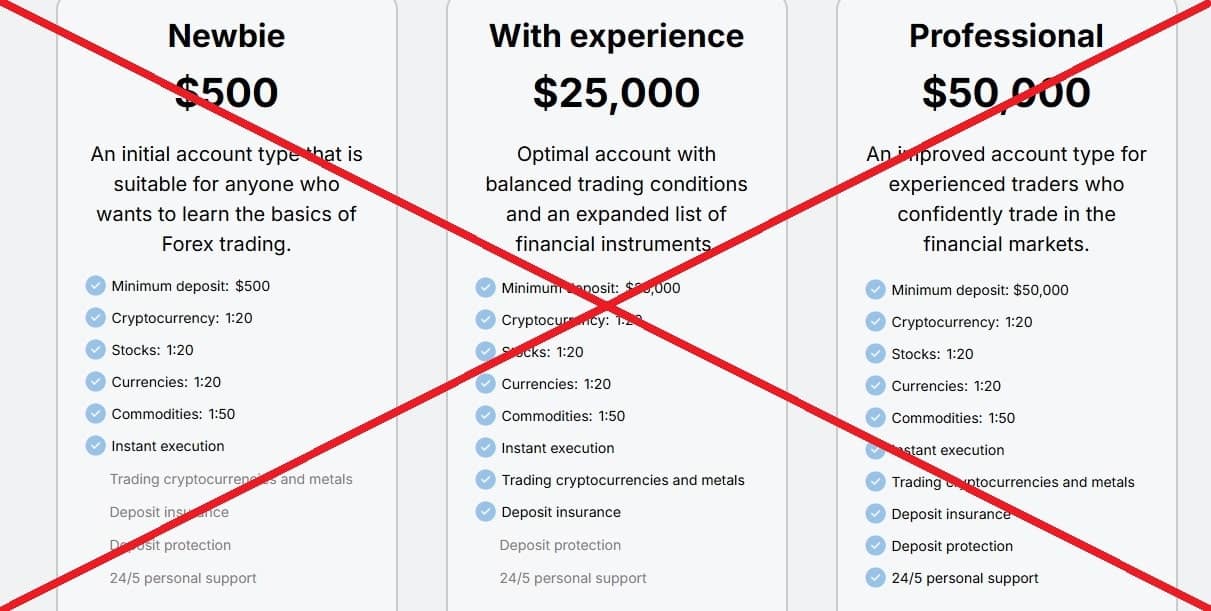Click the Newbie greyed-out Trading cryptocurrencies and metals item
This screenshot has height=611, width=1211.
pos(231,479)
